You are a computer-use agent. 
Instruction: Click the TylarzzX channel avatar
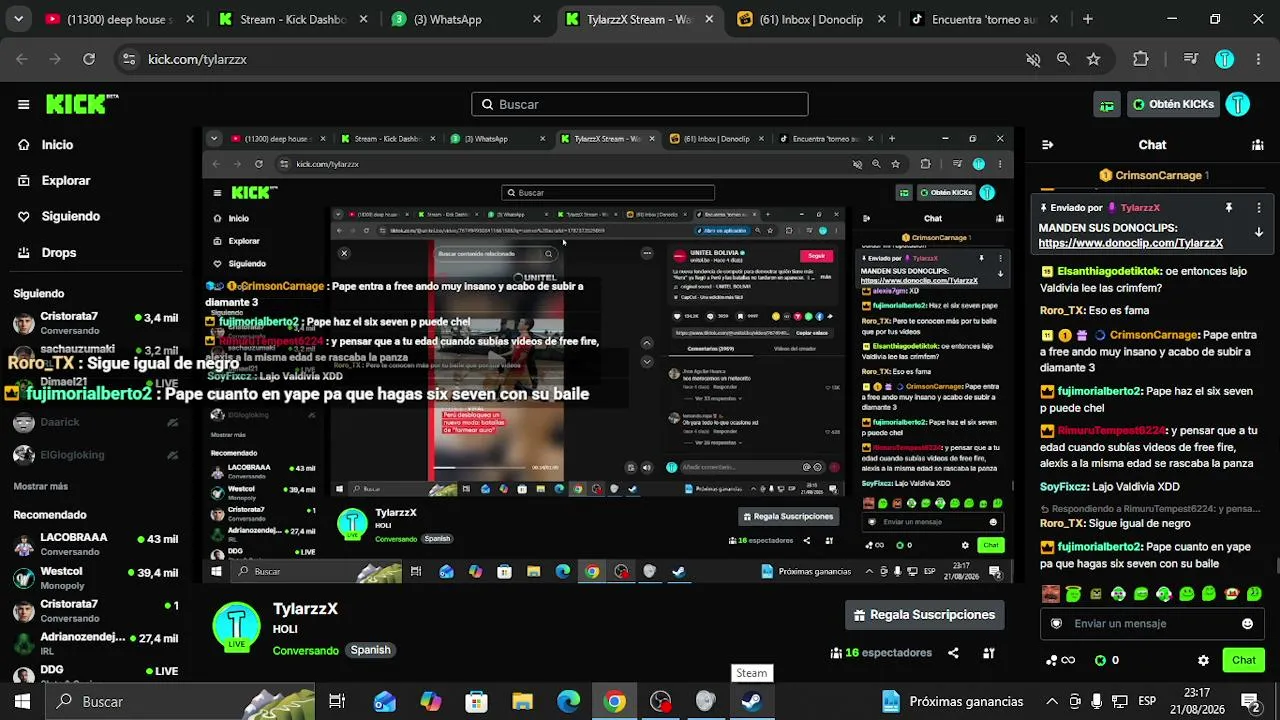pyautogui.click(x=237, y=626)
